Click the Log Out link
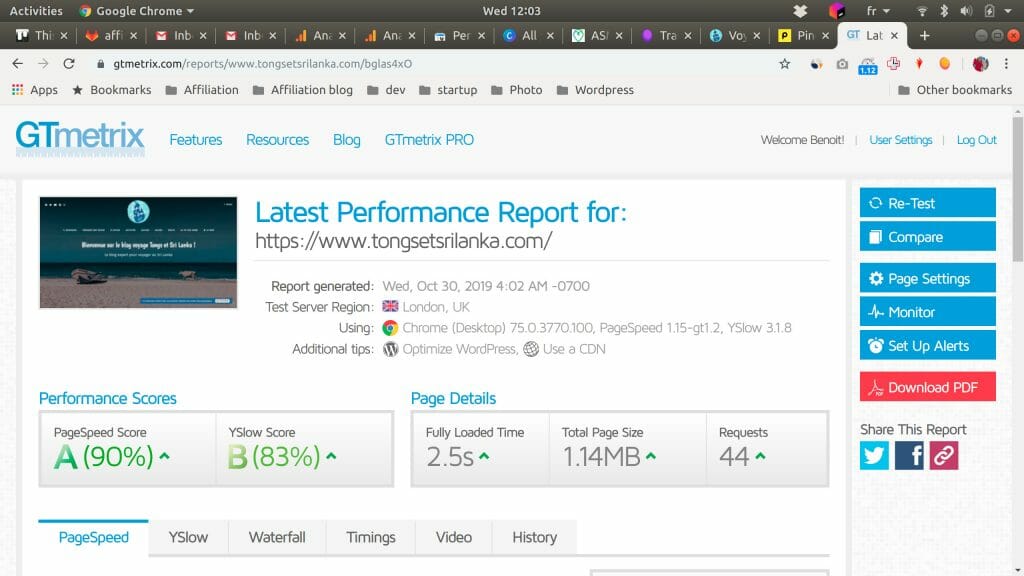Image resolution: width=1024 pixels, height=576 pixels. click(x=976, y=140)
